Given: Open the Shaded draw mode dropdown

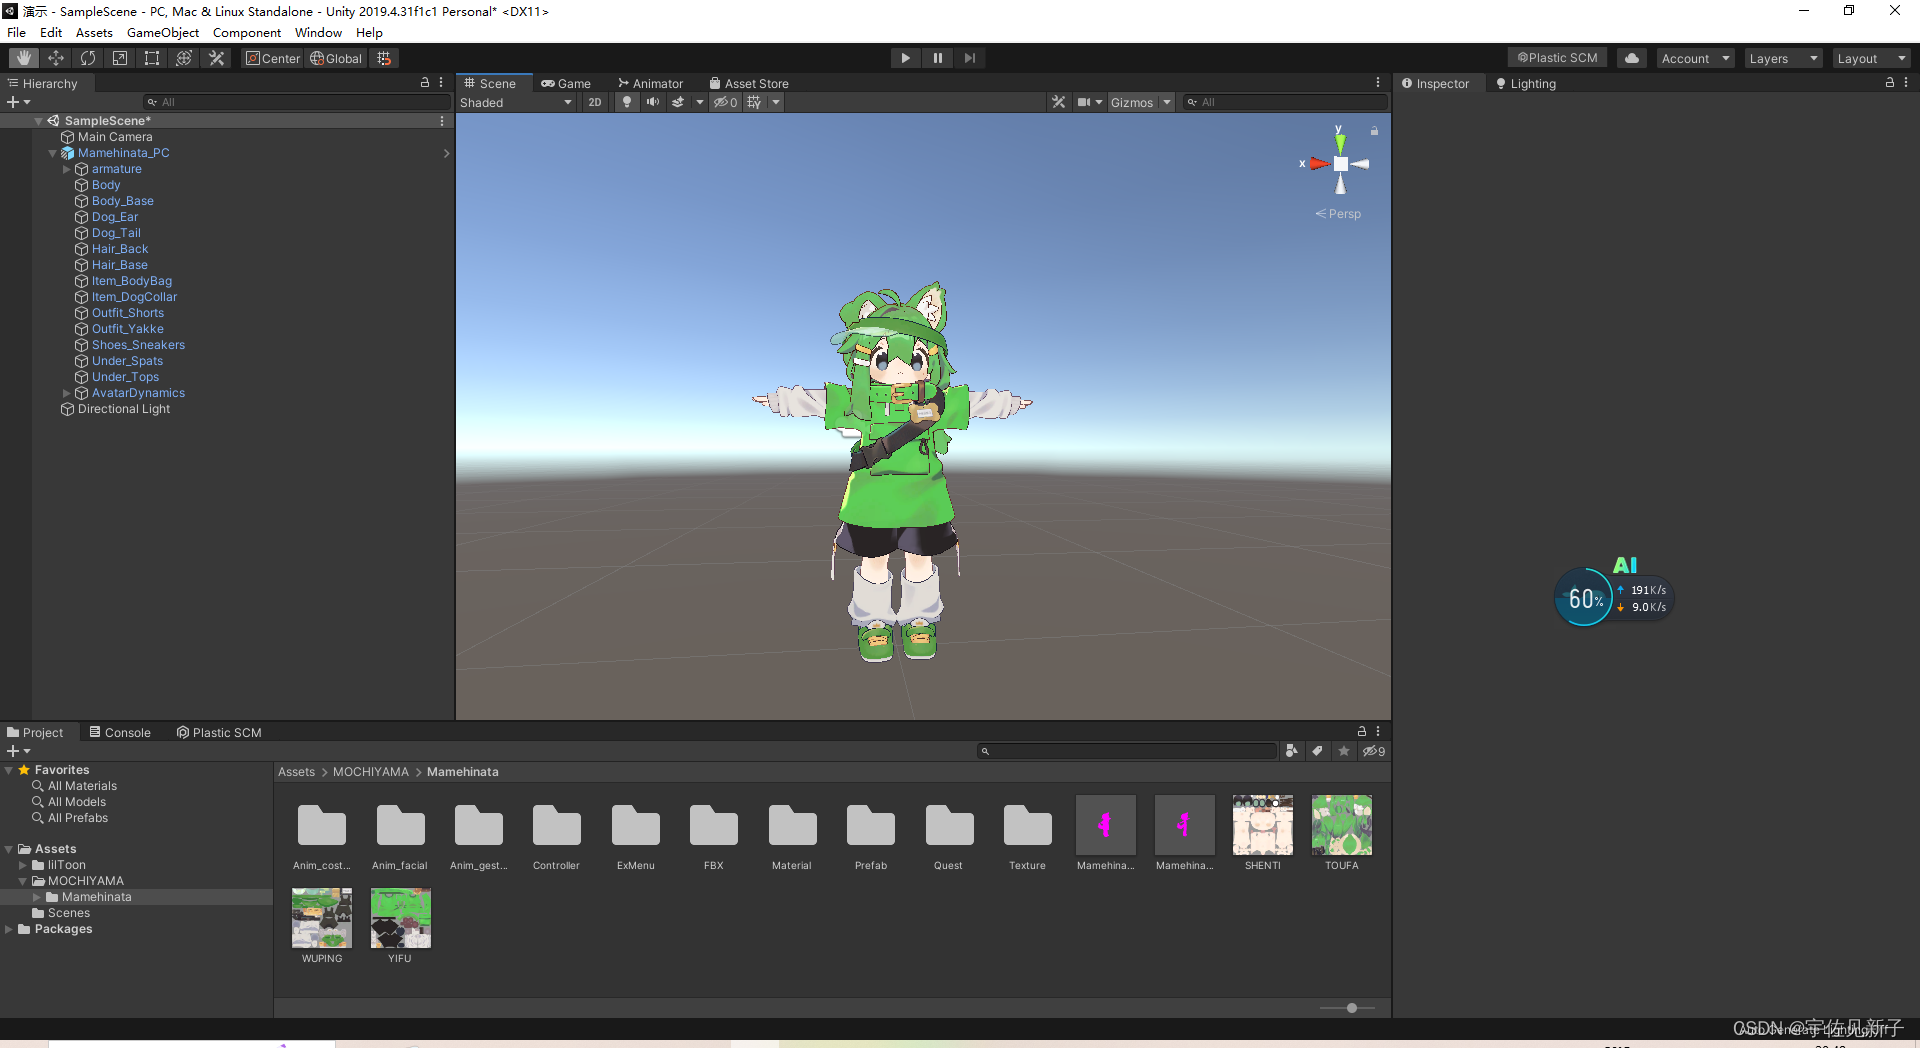Looking at the screenshot, I should pos(516,102).
